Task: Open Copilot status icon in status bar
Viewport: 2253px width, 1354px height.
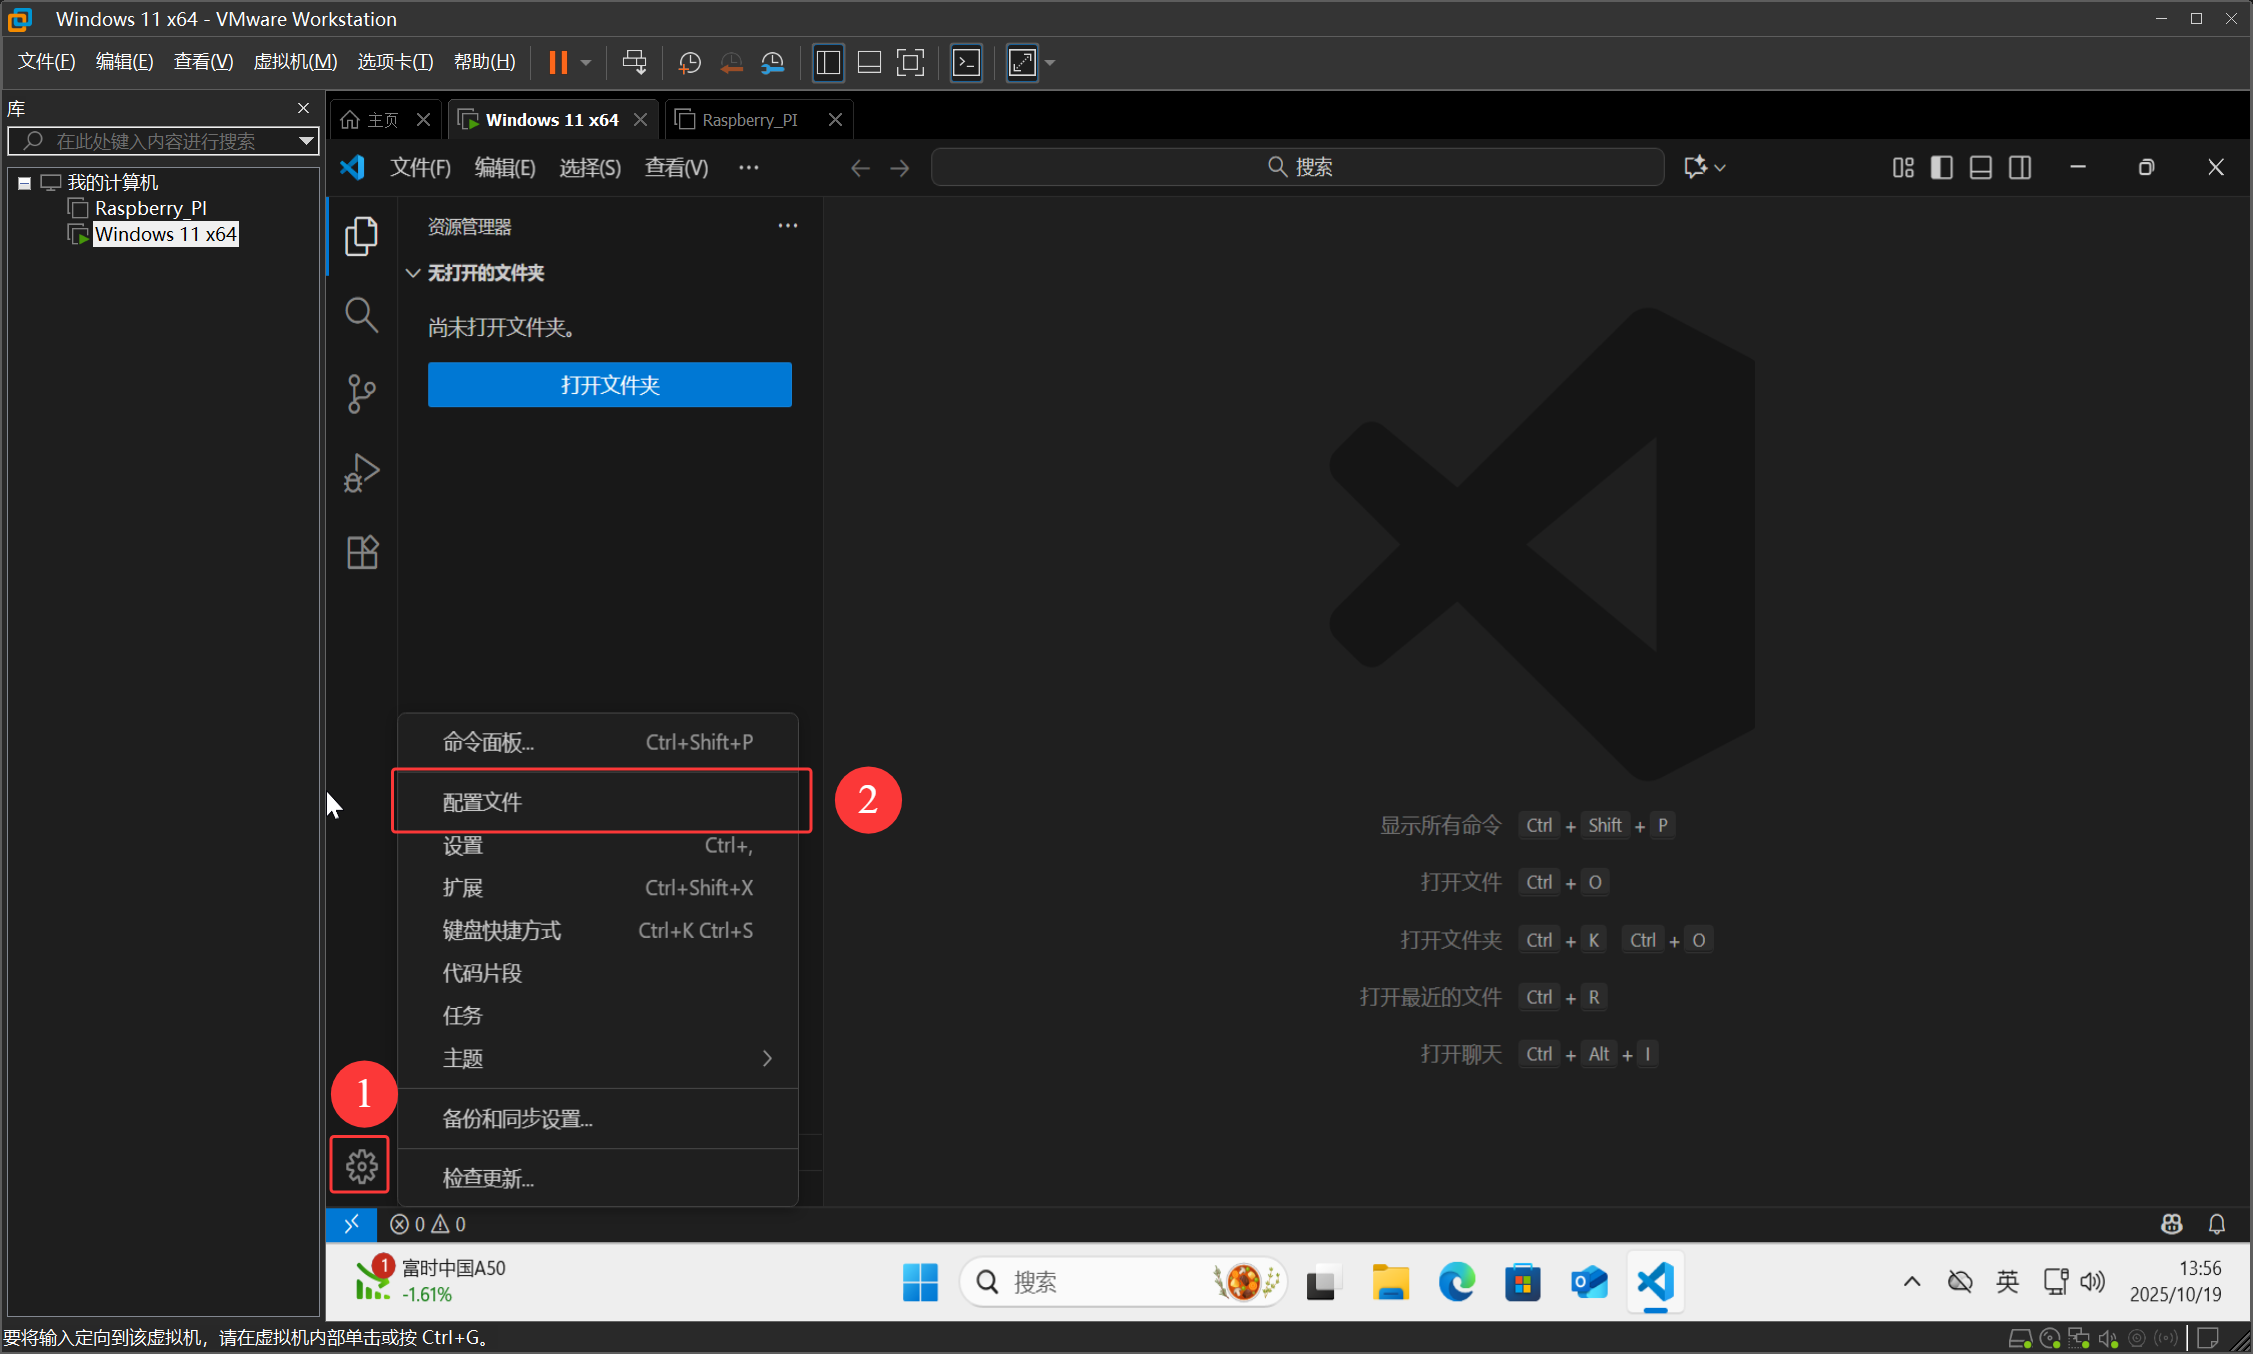Action: (2171, 1224)
